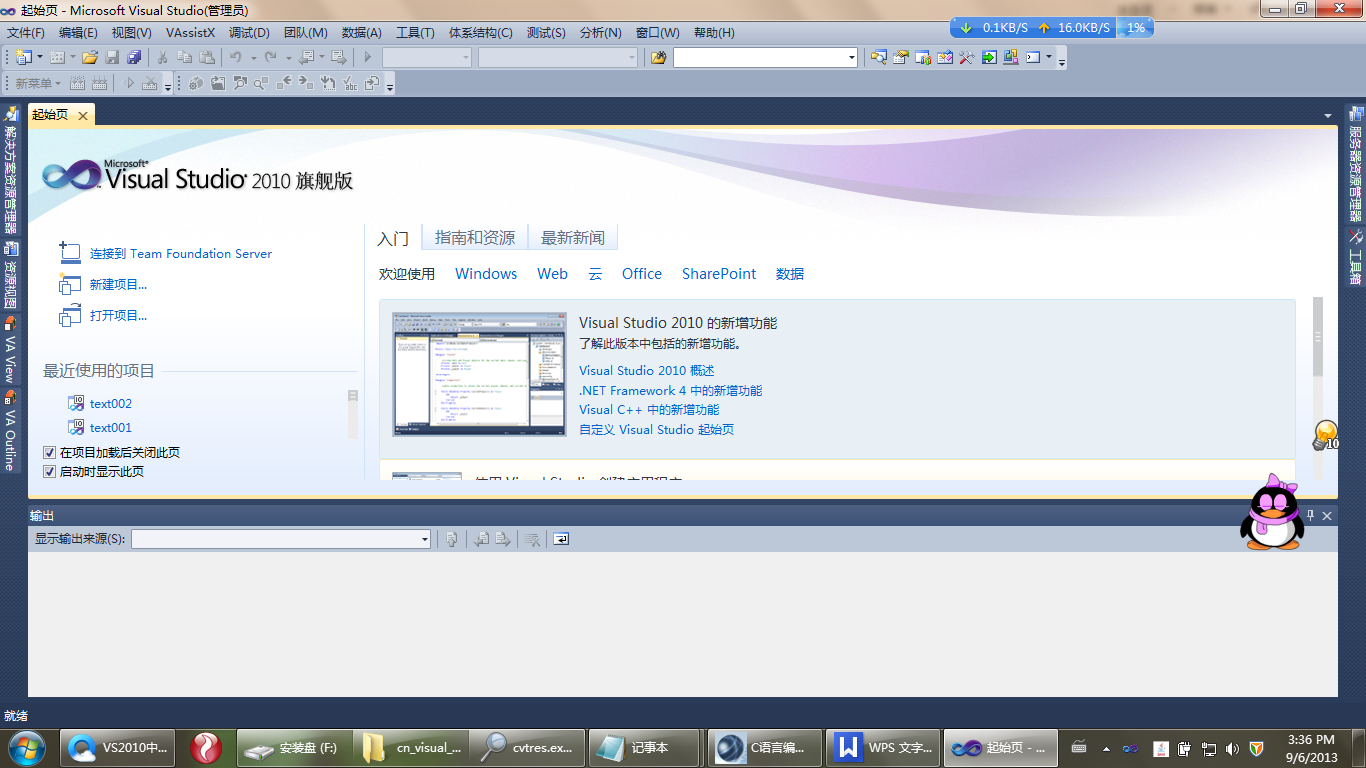Open Command Window toolbar icon

[x=1033, y=57]
